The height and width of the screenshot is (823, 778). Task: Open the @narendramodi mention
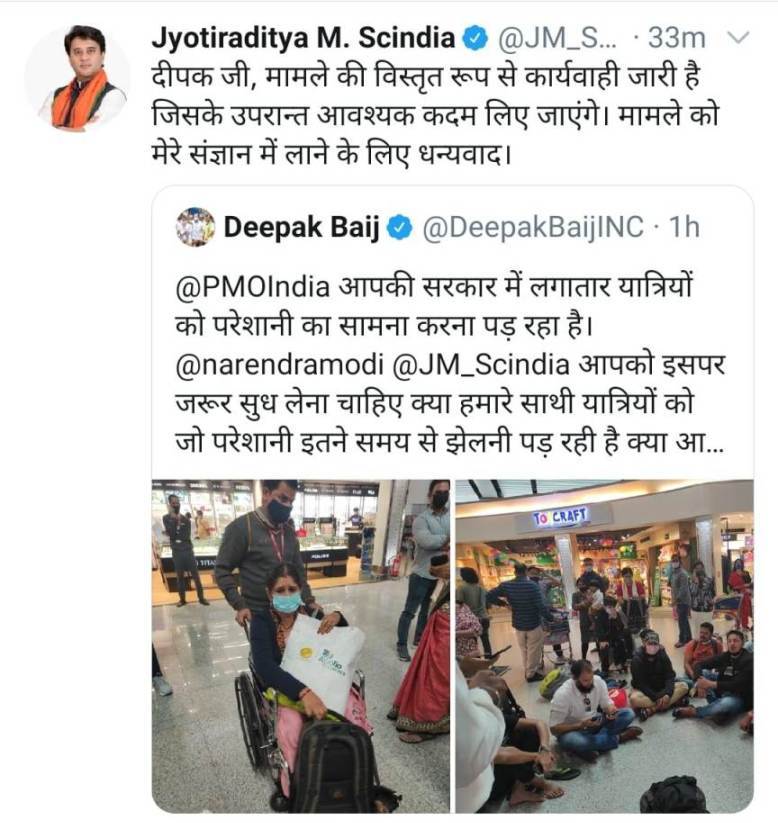coord(279,365)
